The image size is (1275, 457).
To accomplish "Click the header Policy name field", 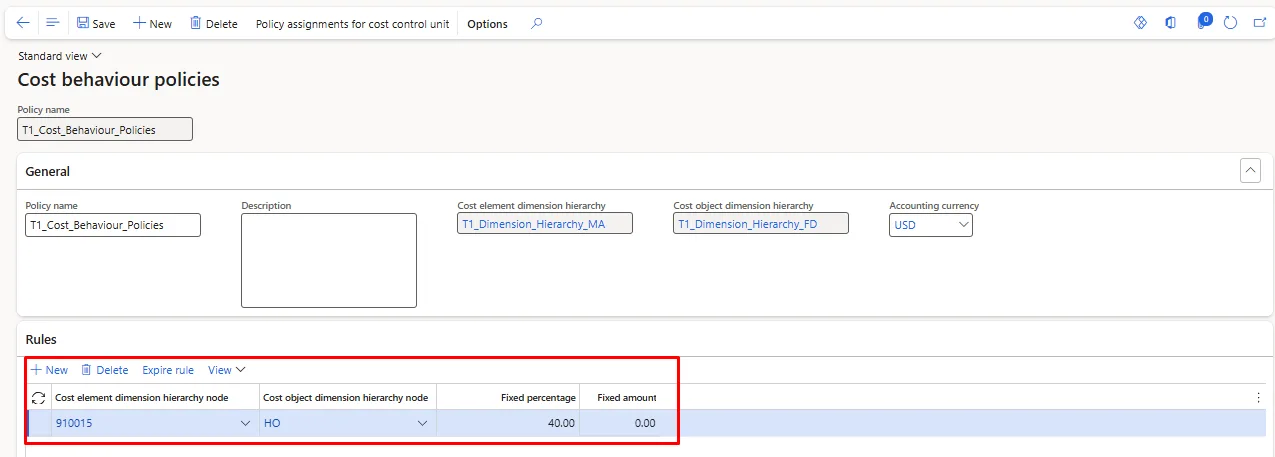I will 105,129.
